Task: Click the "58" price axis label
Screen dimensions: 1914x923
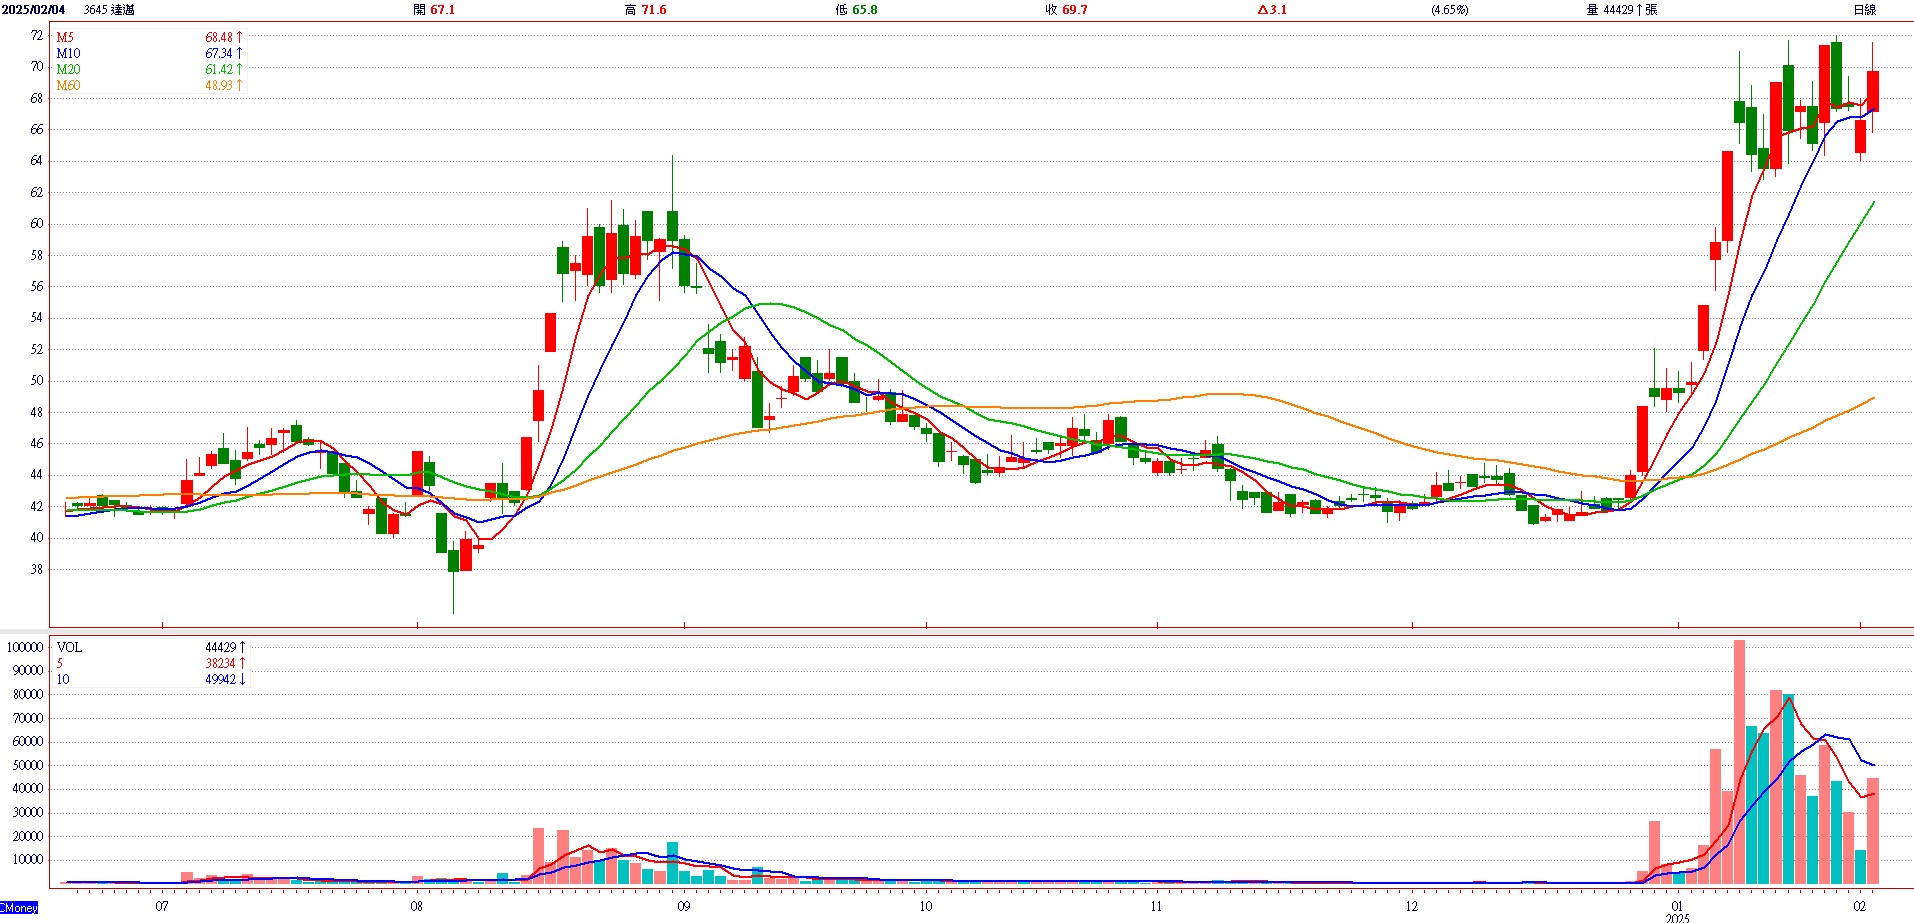Action: (37, 256)
